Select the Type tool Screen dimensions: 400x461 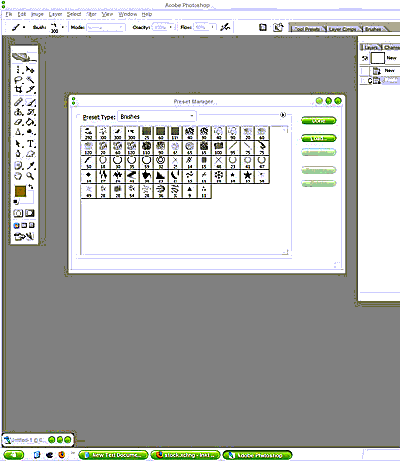click(30, 144)
